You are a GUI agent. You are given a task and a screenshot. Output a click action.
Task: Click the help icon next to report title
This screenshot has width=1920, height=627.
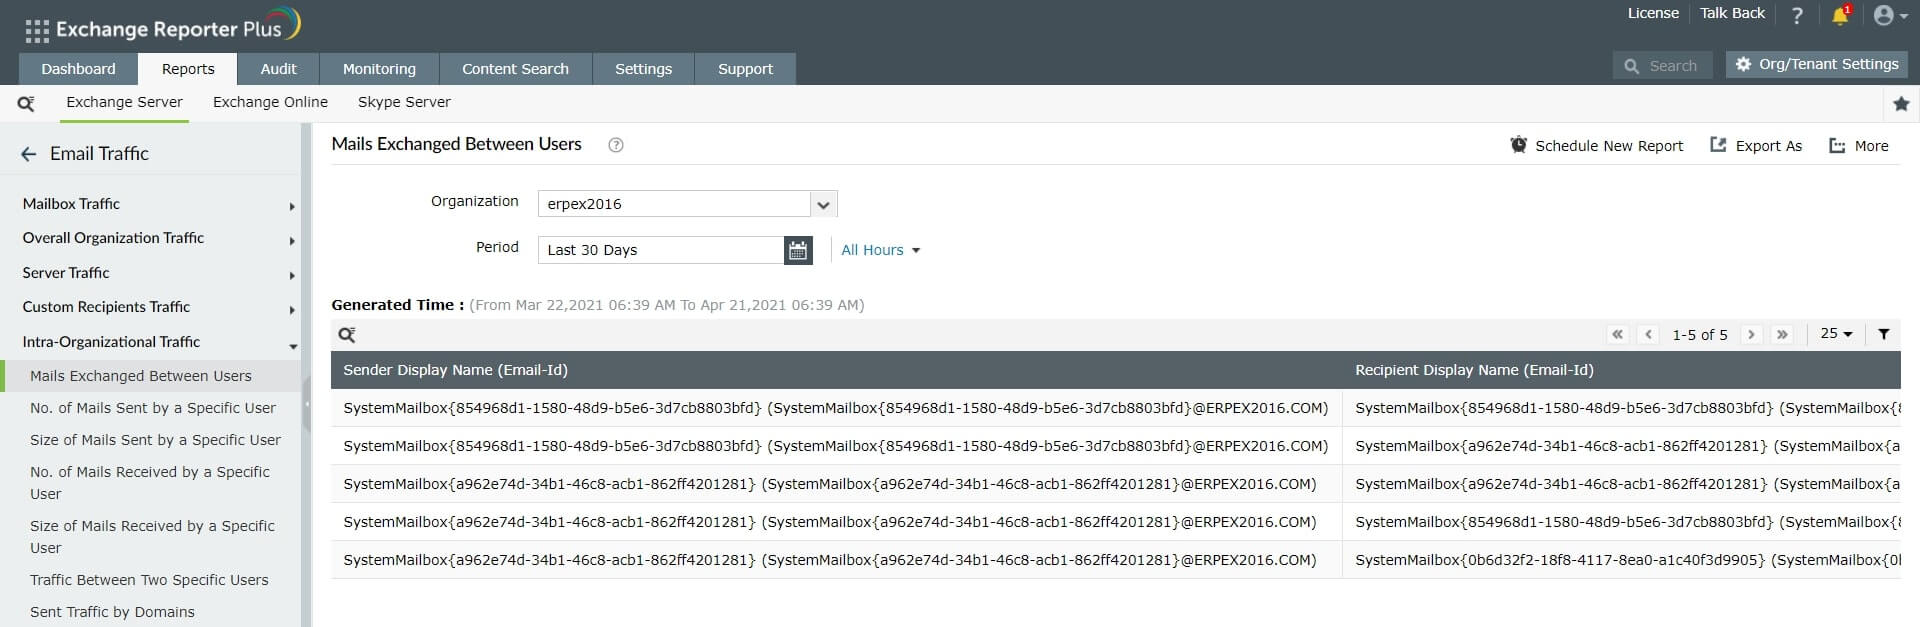pos(616,145)
